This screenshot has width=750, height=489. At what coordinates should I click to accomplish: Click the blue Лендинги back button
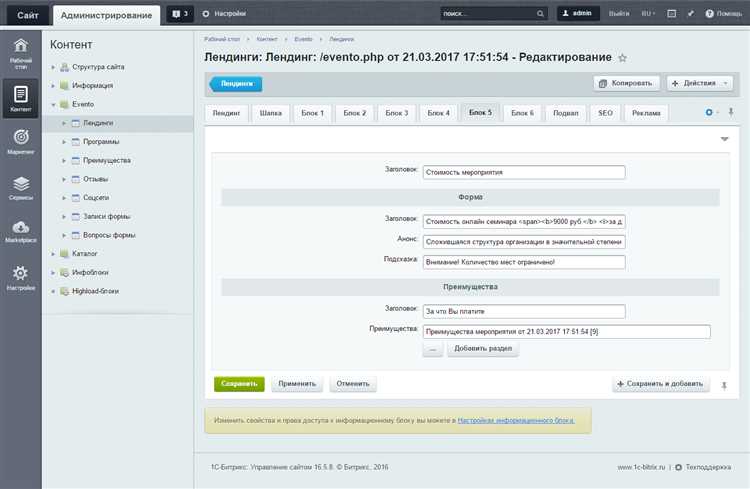[236, 84]
